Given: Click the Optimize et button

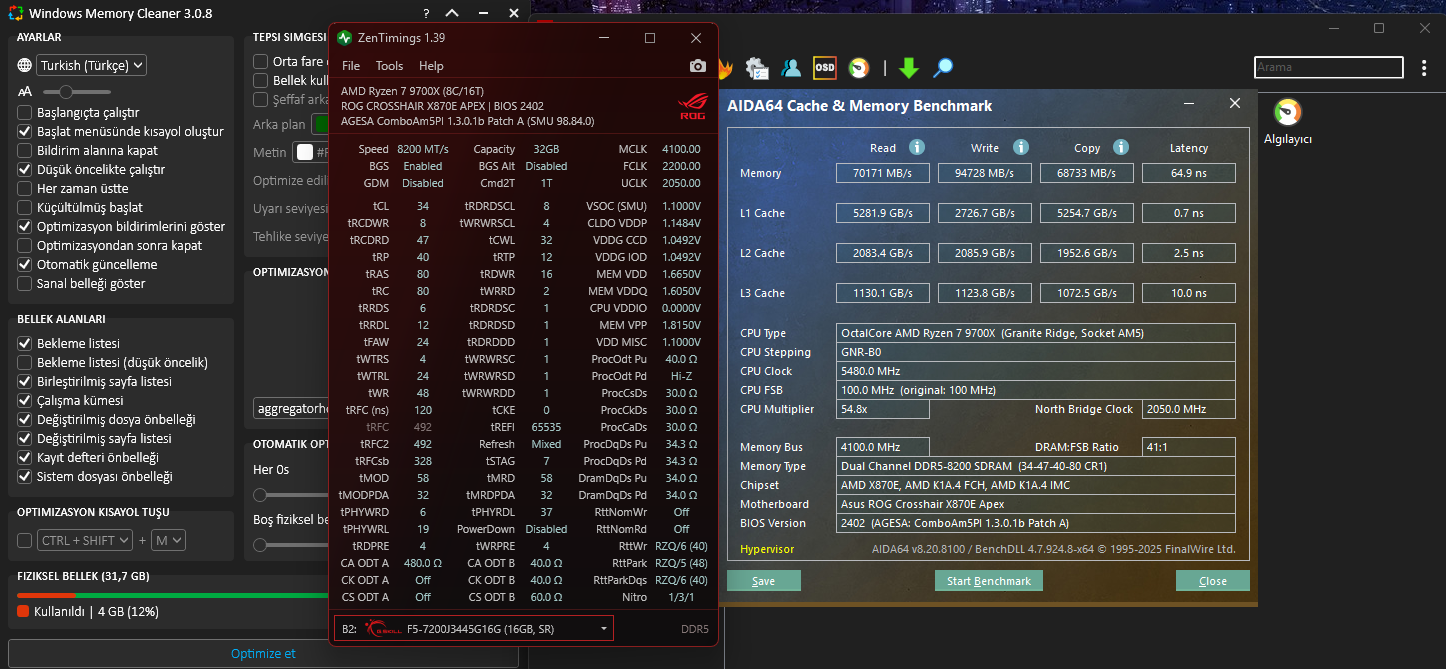Looking at the screenshot, I should pyautogui.click(x=263, y=653).
